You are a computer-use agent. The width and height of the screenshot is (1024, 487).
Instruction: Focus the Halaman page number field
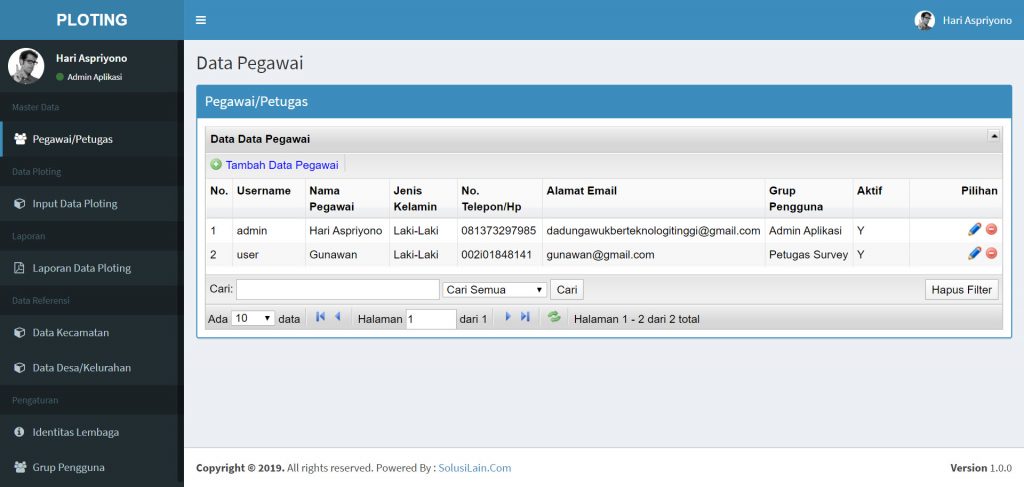coord(431,319)
